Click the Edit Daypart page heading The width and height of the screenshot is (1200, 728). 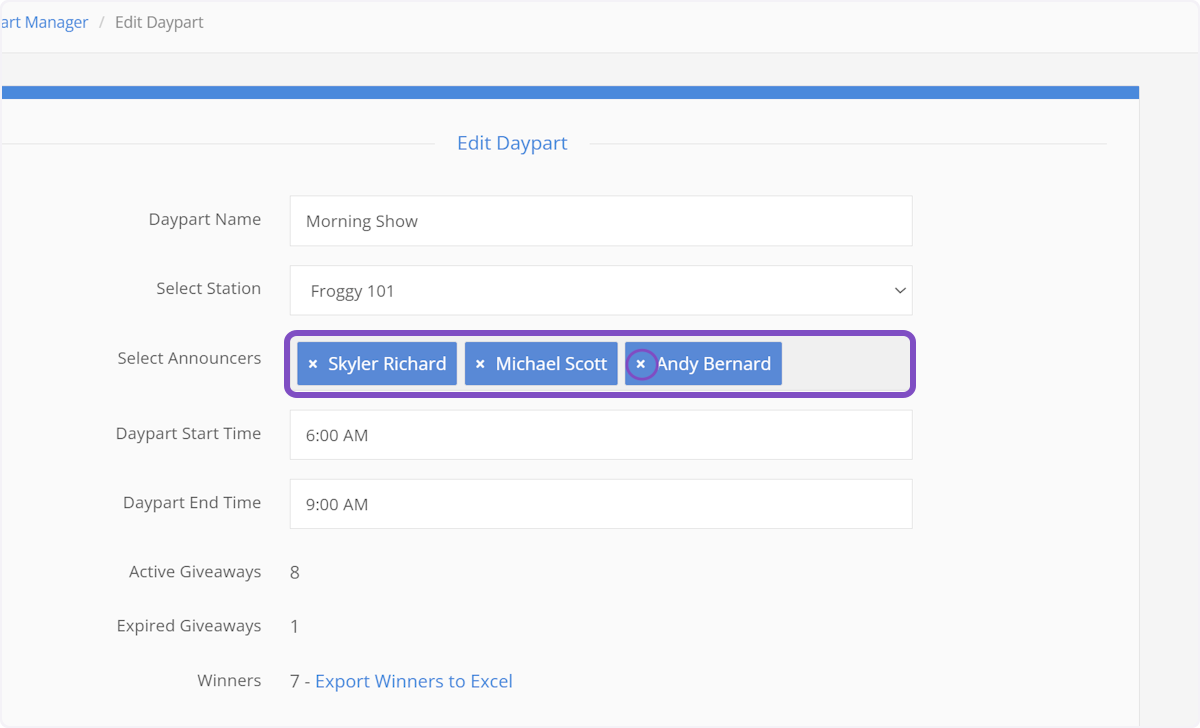[512, 143]
